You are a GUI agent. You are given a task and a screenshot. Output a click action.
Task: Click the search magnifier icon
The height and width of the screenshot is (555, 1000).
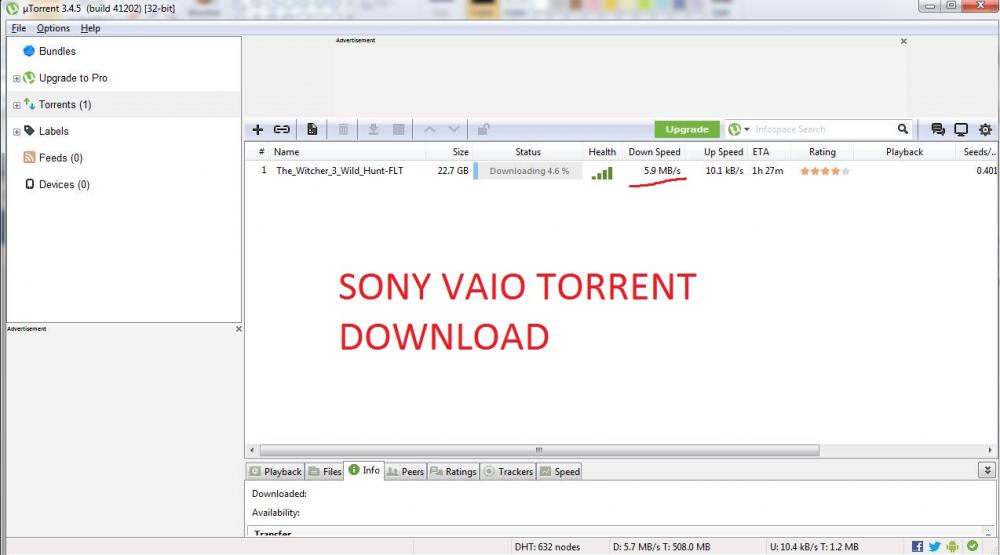[x=902, y=129]
